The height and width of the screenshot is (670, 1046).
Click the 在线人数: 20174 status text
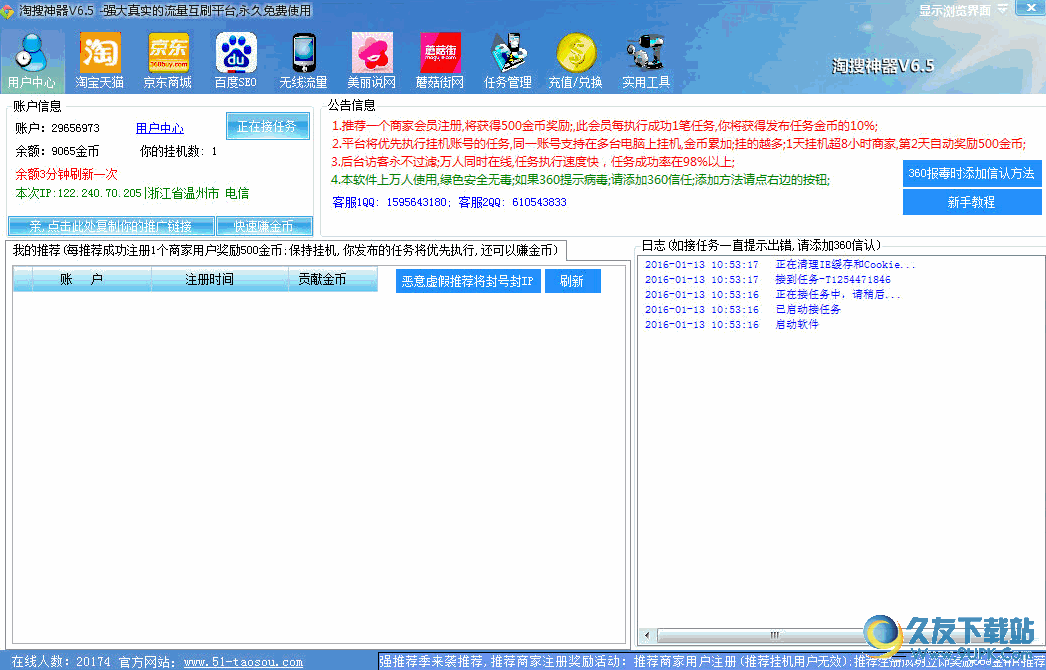pyautogui.click(x=61, y=662)
